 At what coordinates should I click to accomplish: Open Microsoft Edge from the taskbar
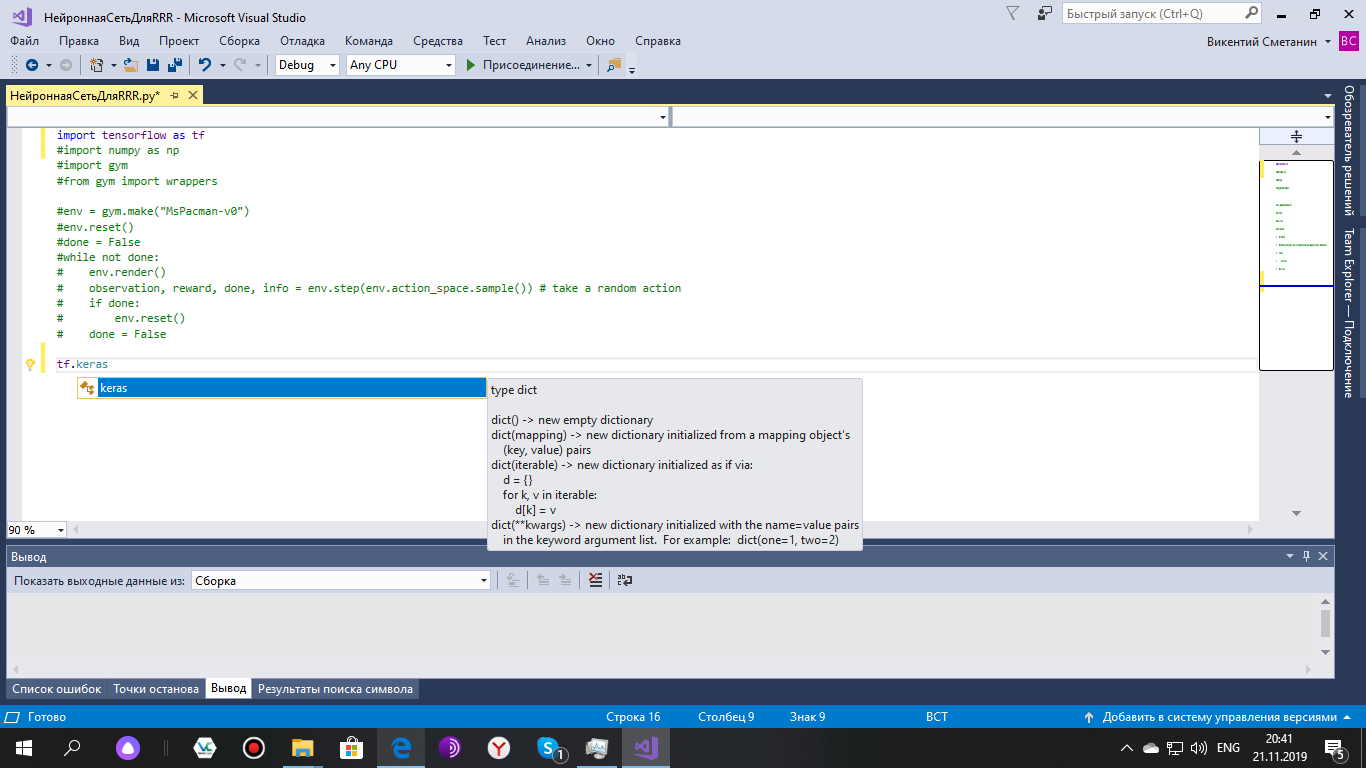[x=401, y=747]
